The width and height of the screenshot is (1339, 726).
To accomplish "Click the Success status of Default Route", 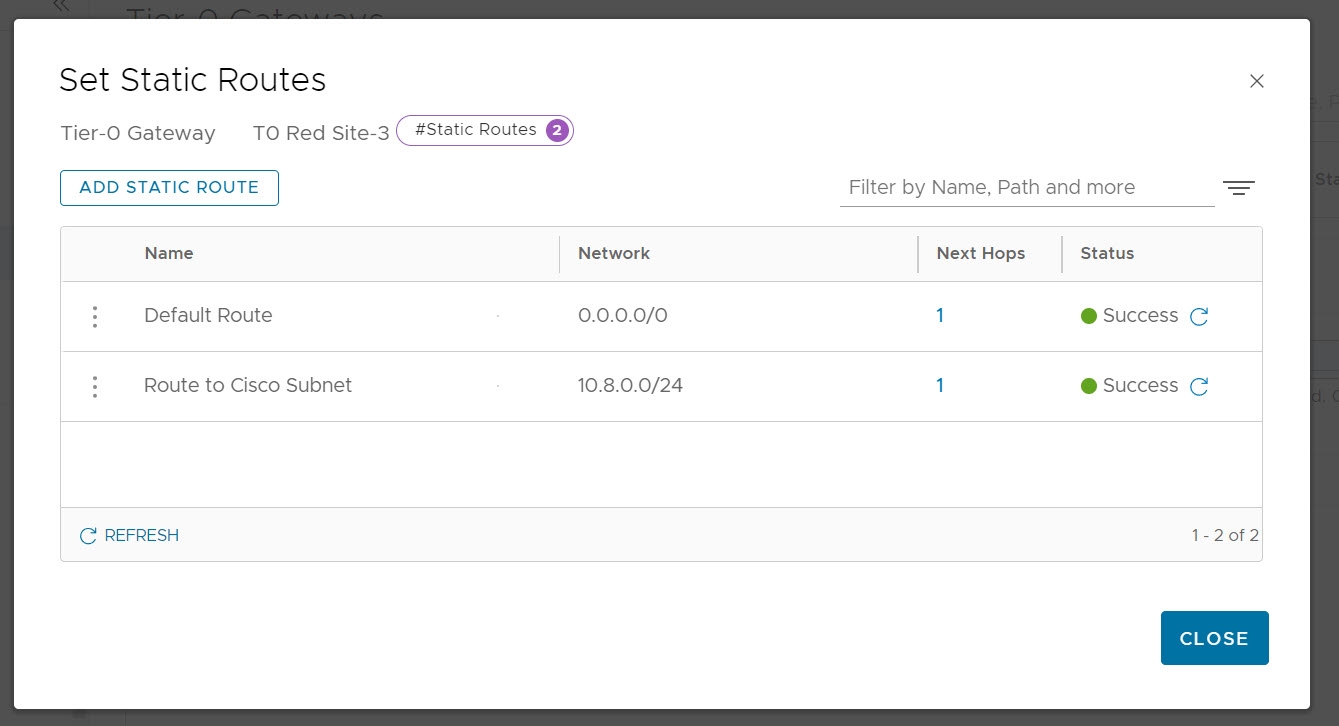I will [x=1139, y=316].
